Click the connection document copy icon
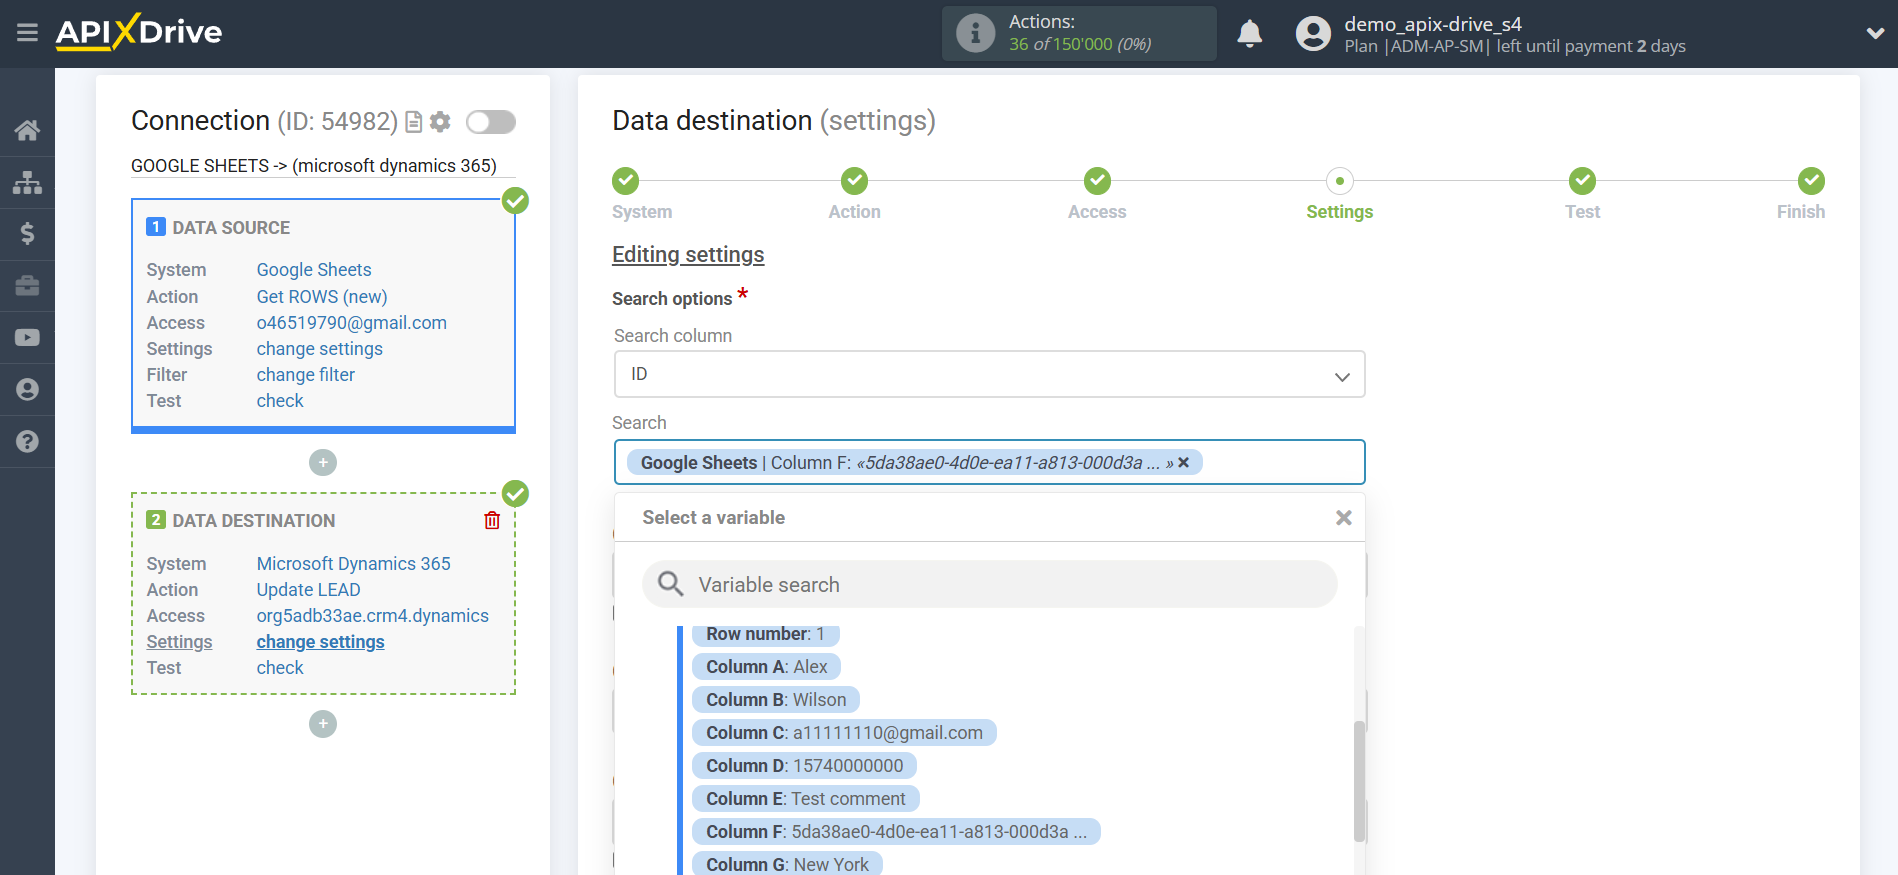This screenshot has height=875, width=1898. (x=413, y=122)
